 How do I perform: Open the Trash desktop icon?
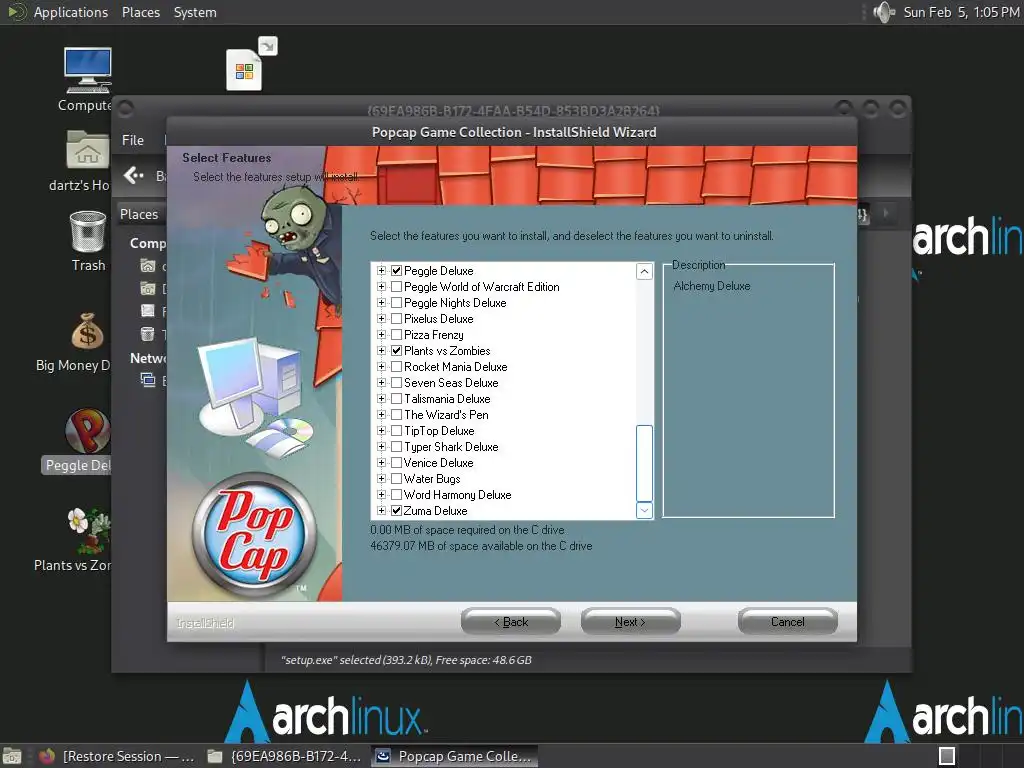click(88, 232)
